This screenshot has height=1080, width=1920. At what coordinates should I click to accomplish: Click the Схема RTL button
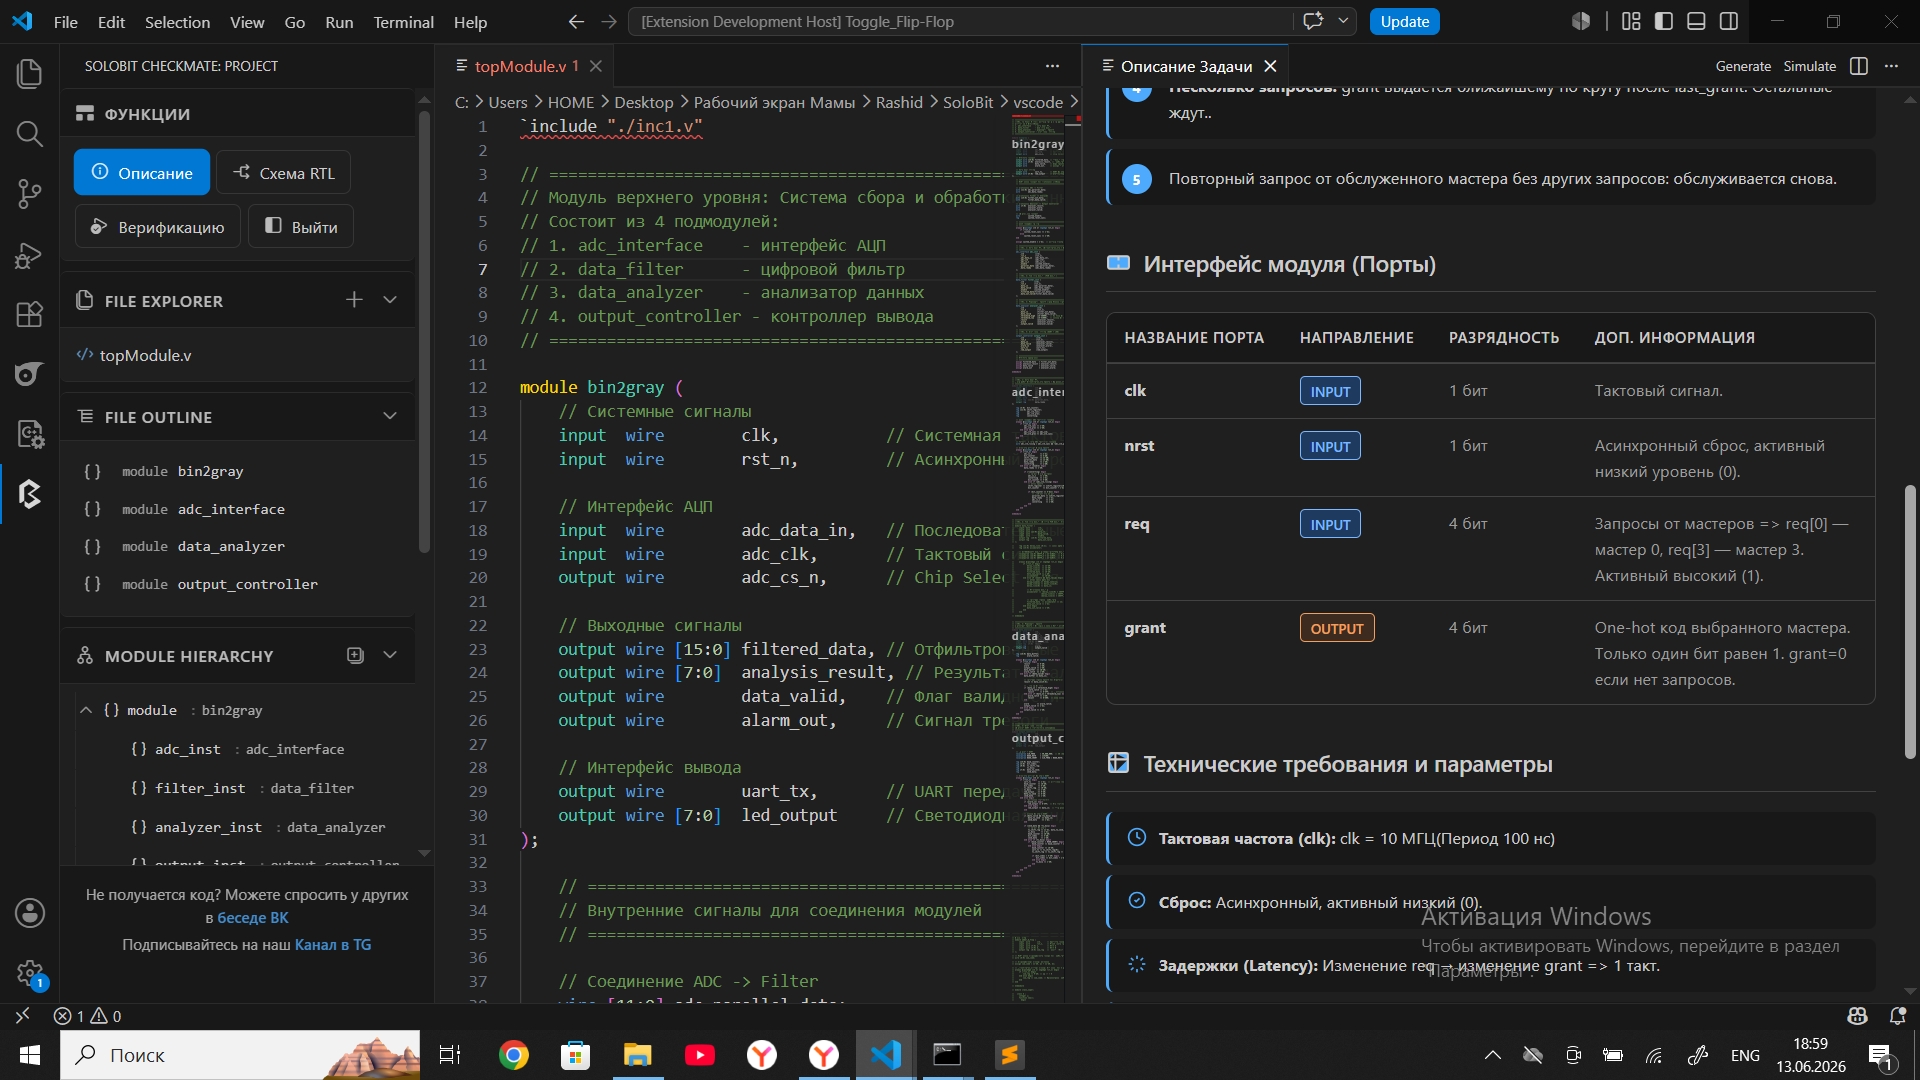click(x=284, y=173)
